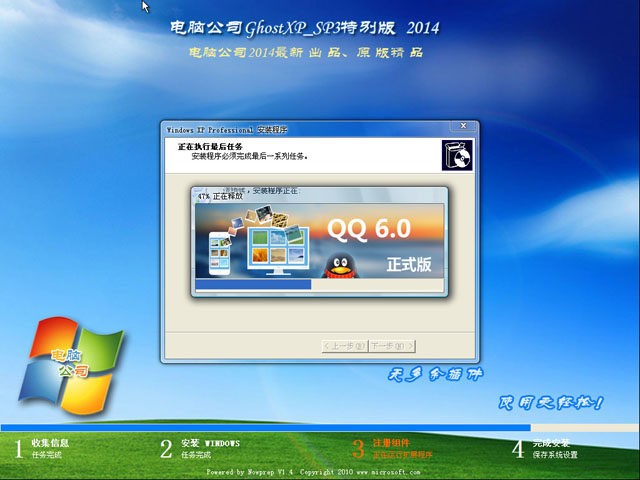Click the 47% 正在释放 status text
The width and height of the screenshot is (640, 480).
(220, 196)
